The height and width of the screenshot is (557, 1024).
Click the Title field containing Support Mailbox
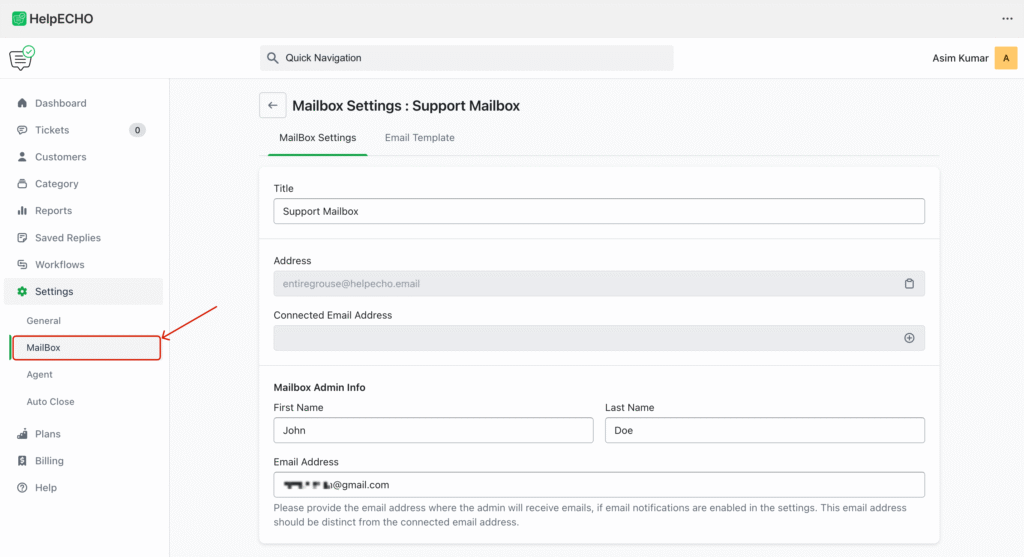pos(598,212)
